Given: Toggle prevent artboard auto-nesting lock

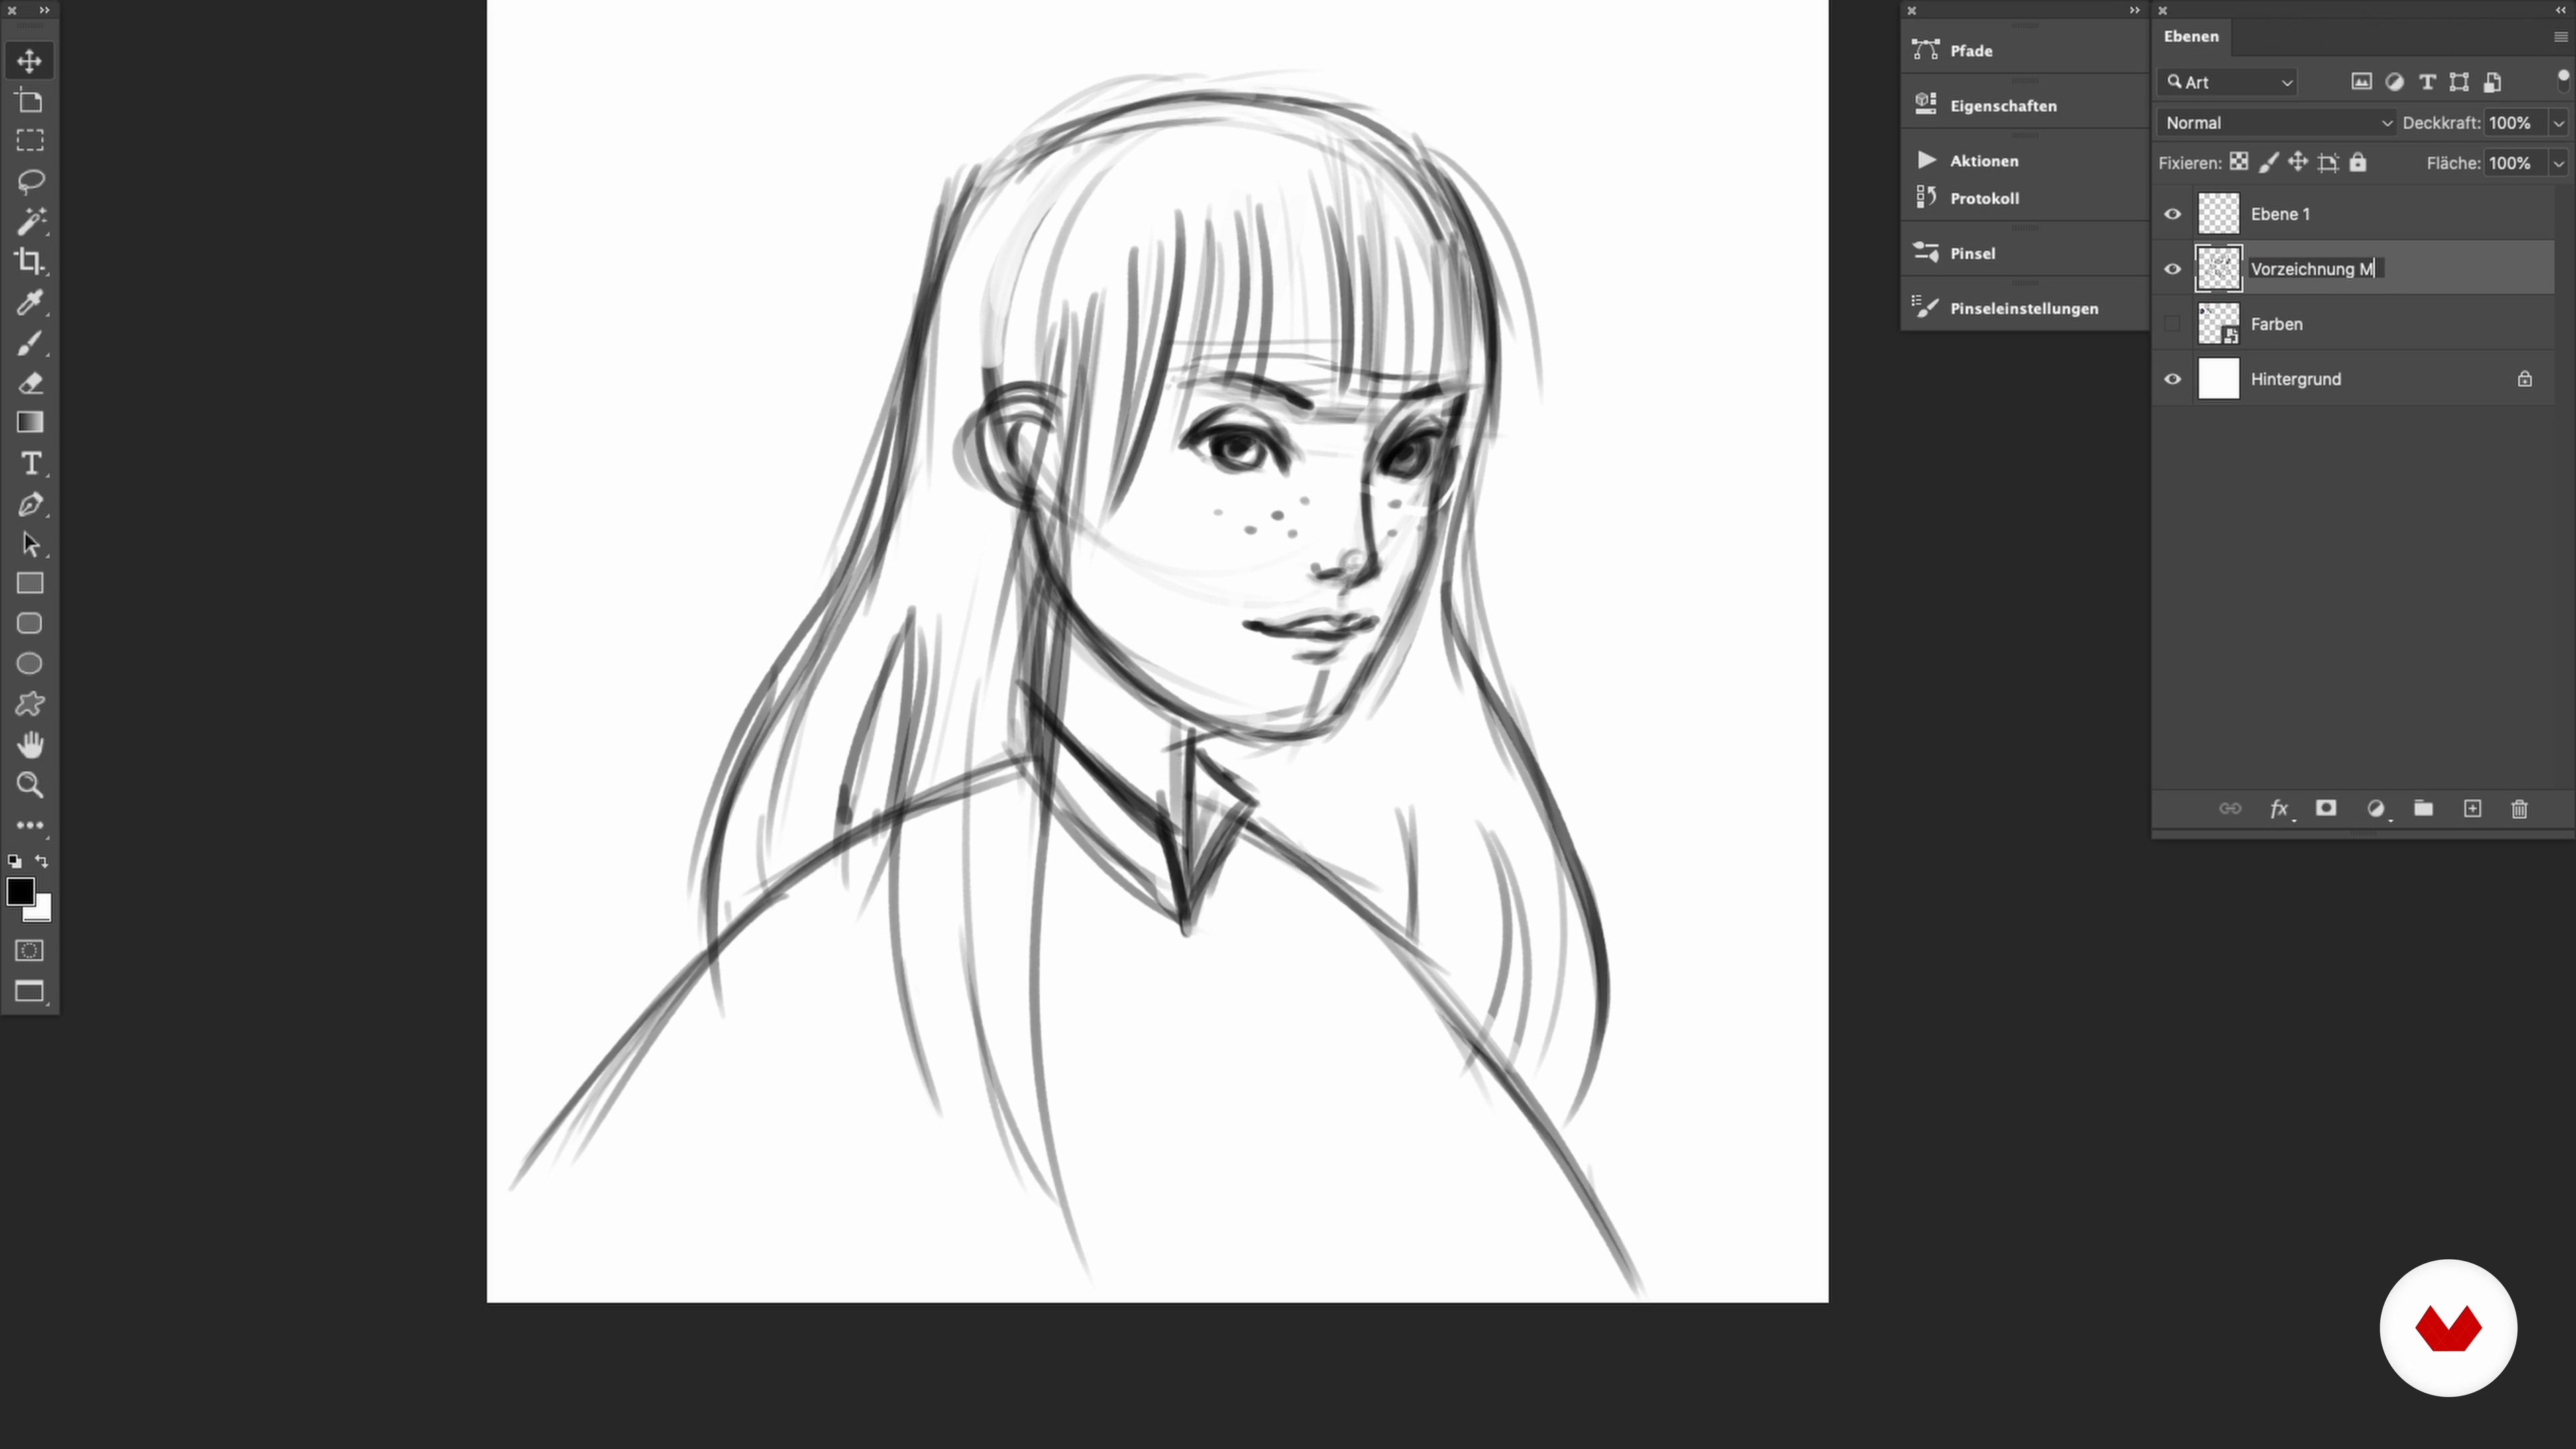Looking at the screenshot, I should pyautogui.click(x=2328, y=162).
